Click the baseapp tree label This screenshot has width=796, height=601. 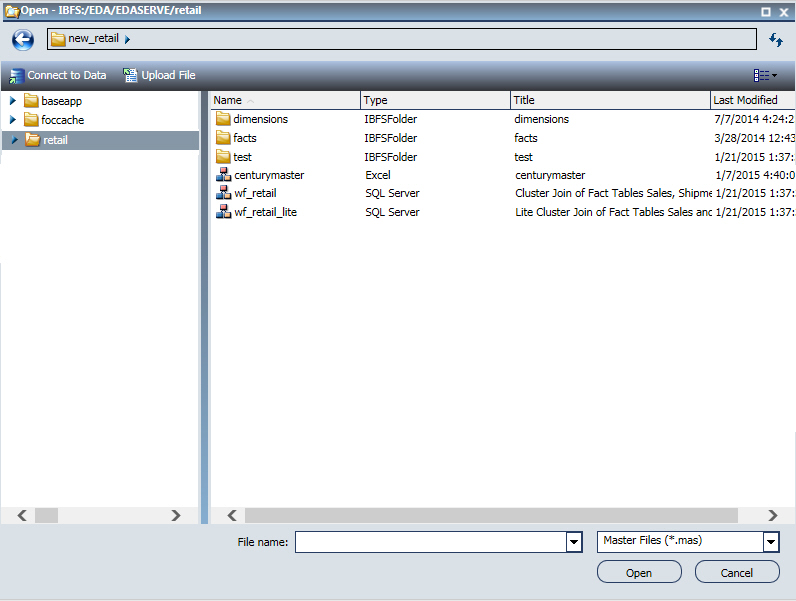(61, 101)
